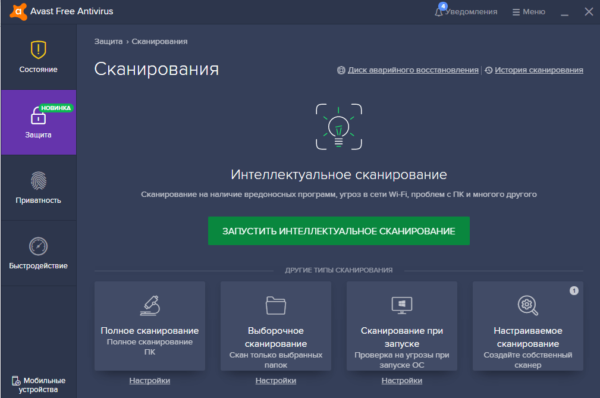
Task: Open the Приватность privacy section
Action: (38, 188)
